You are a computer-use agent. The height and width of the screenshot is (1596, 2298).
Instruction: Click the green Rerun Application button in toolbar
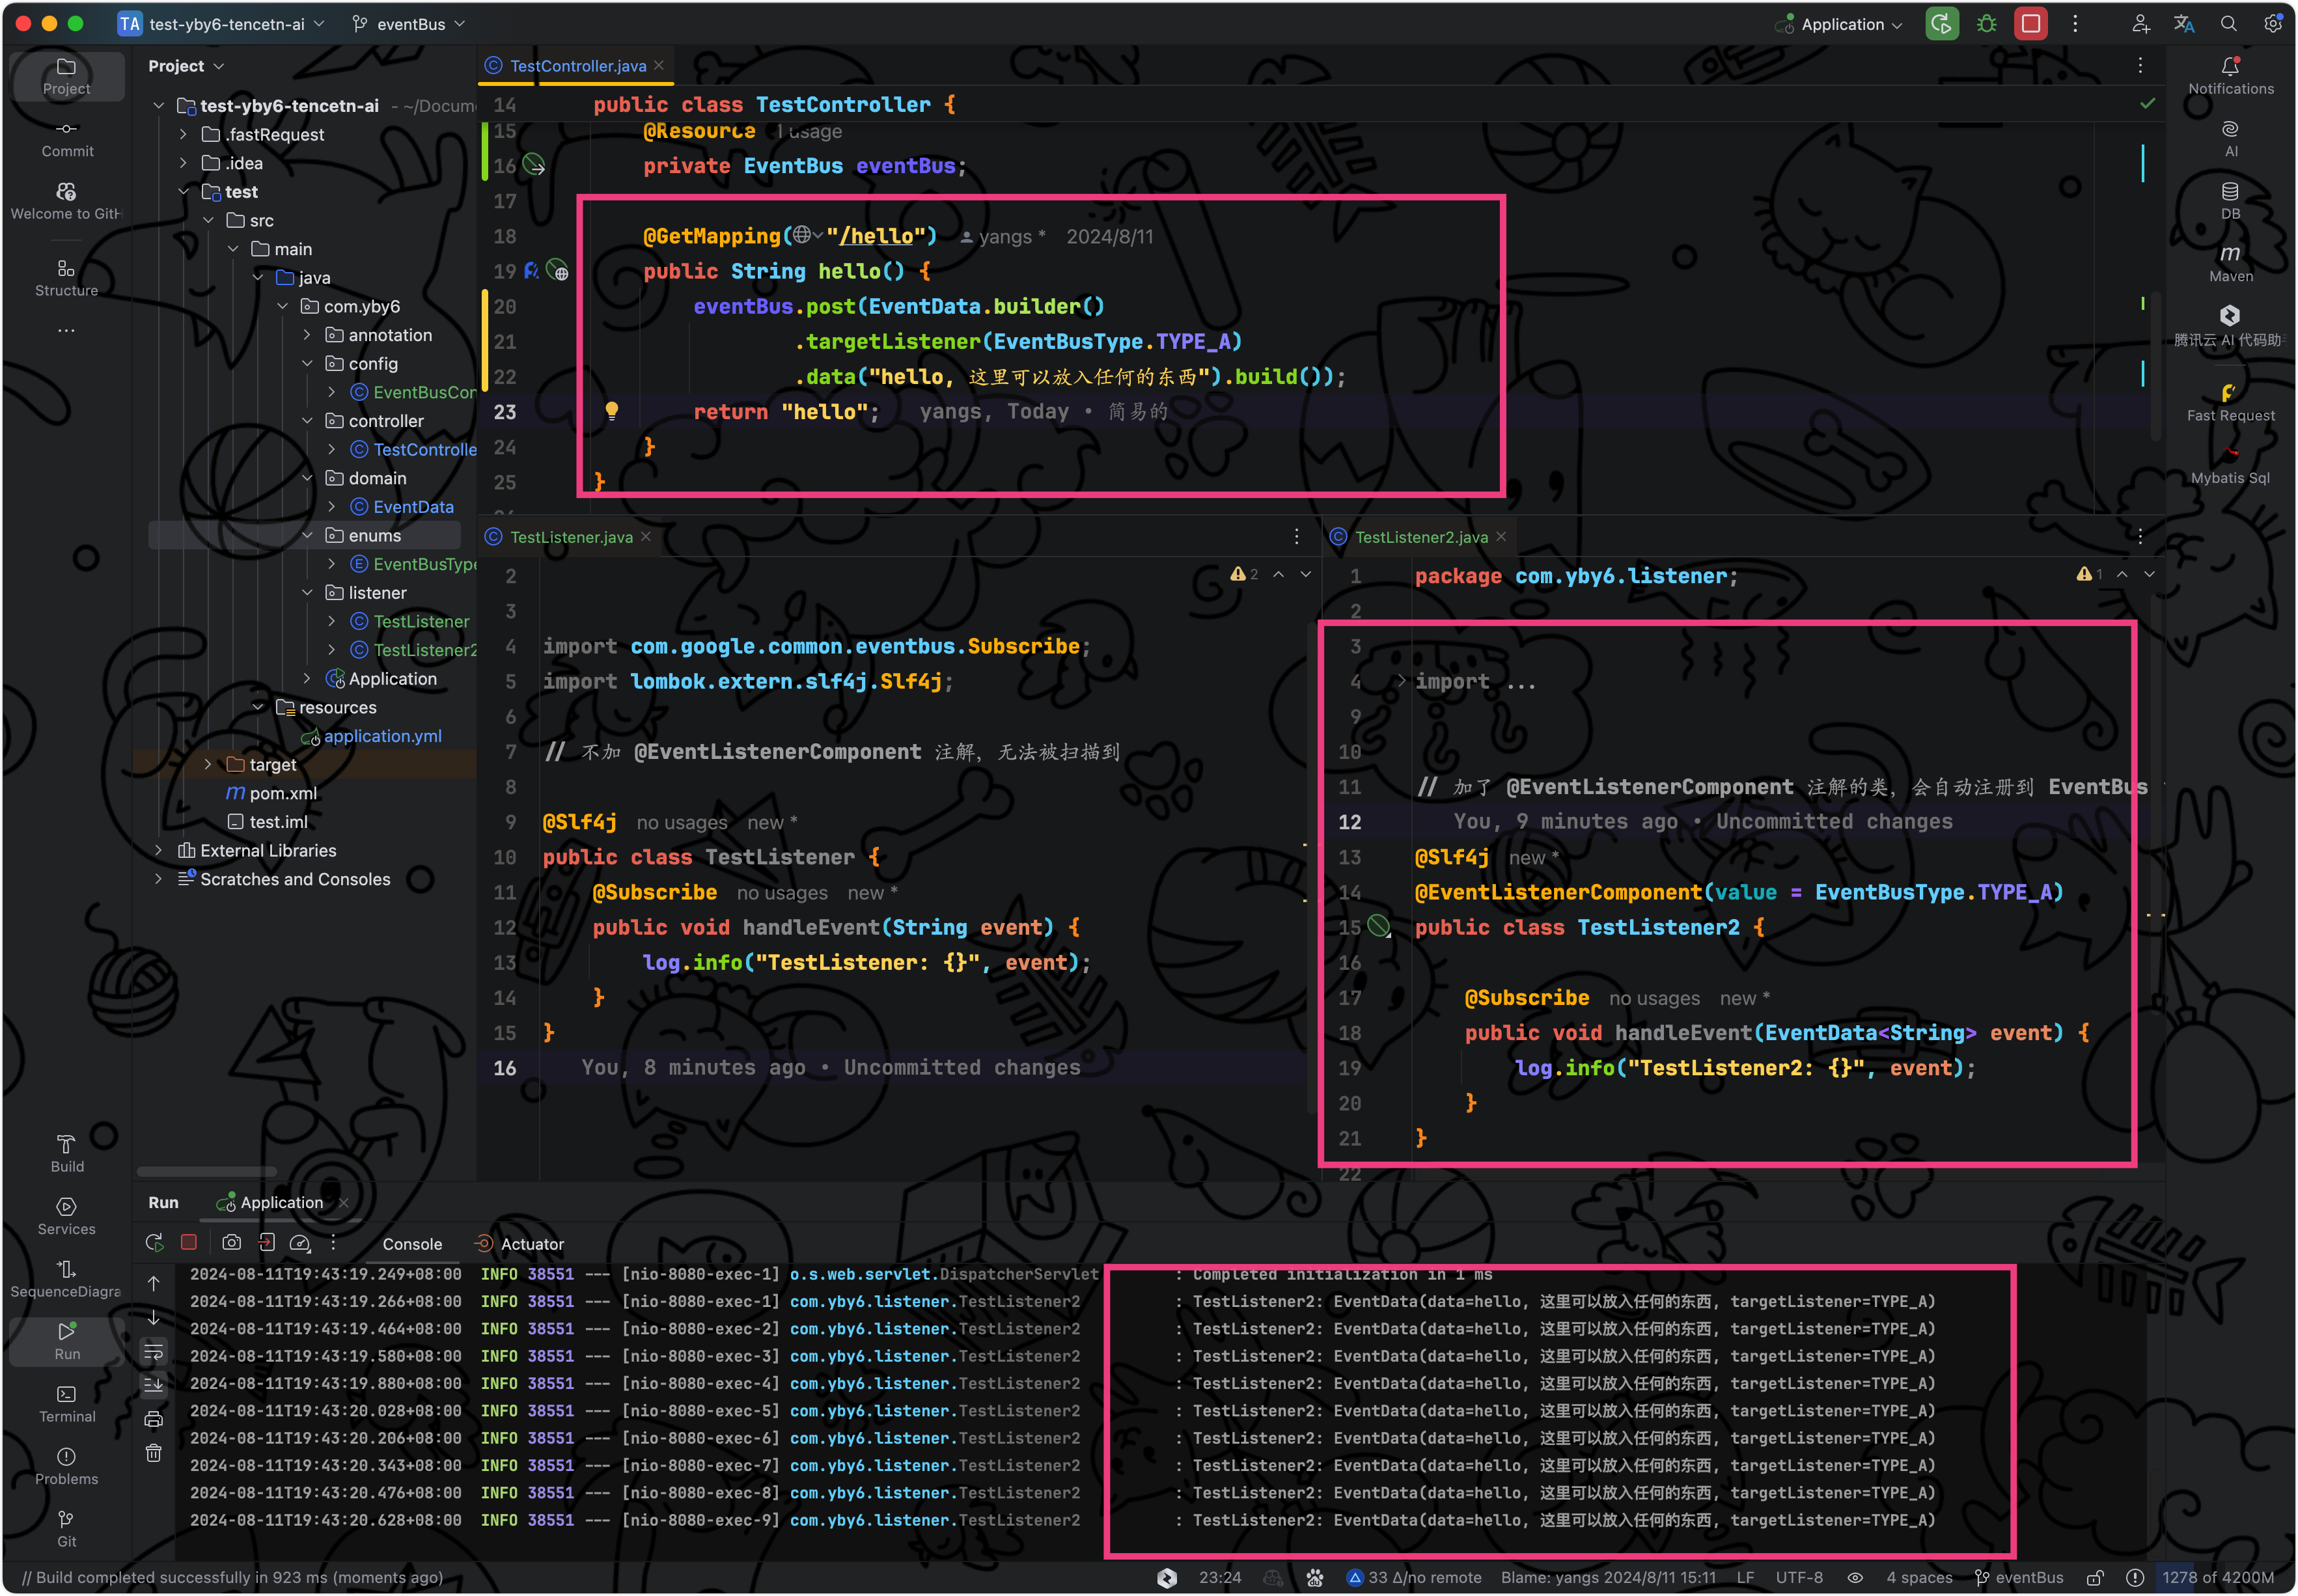point(1941,24)
